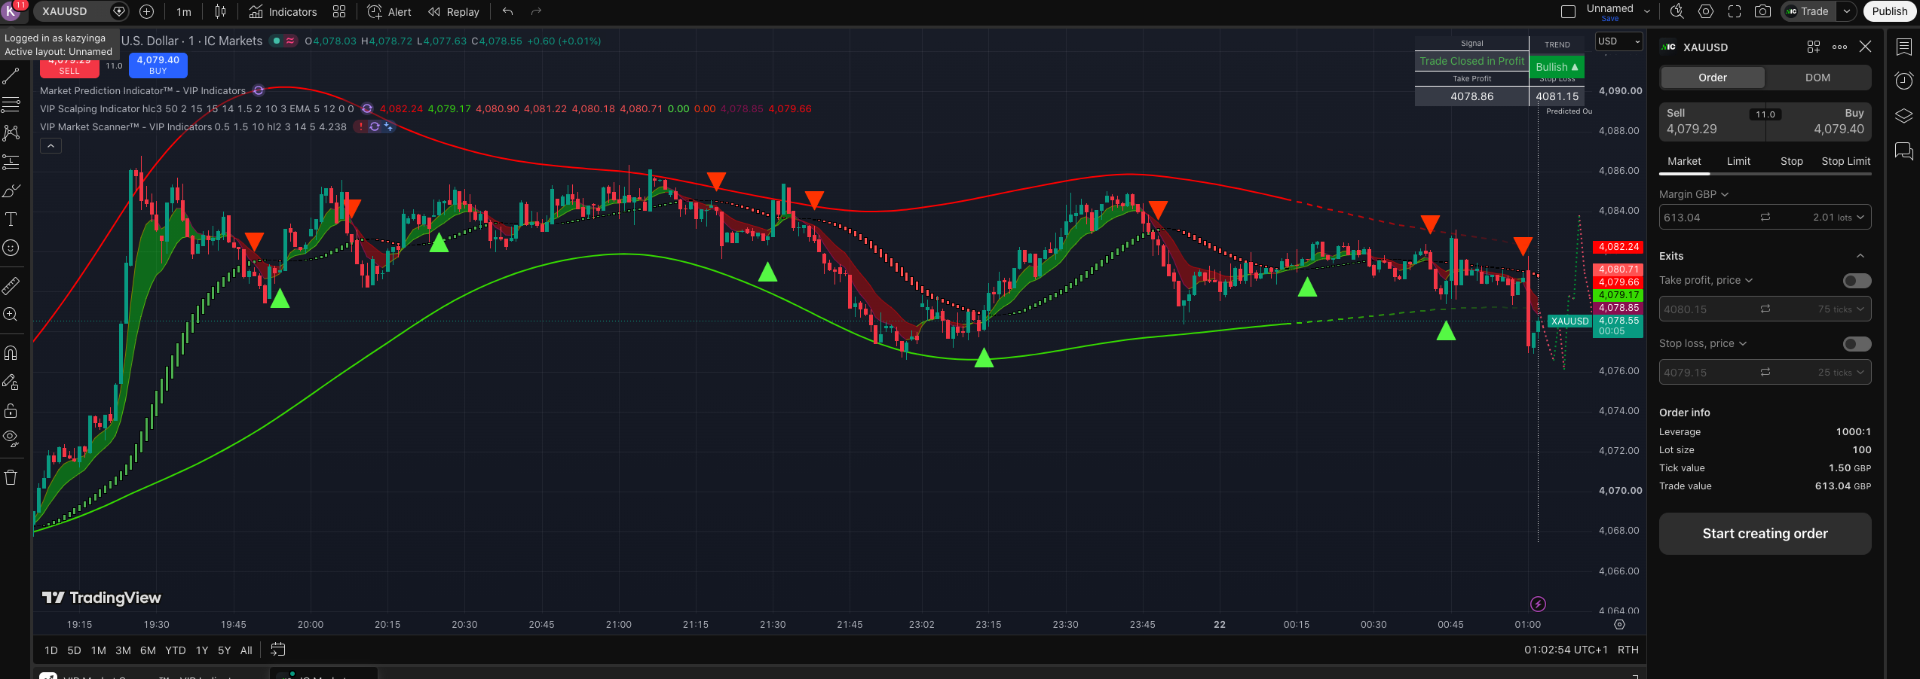This screenshot has width=1920, height=679.
Task: Take a chart snapshot with camera icon
Action: click(1763, 12)
